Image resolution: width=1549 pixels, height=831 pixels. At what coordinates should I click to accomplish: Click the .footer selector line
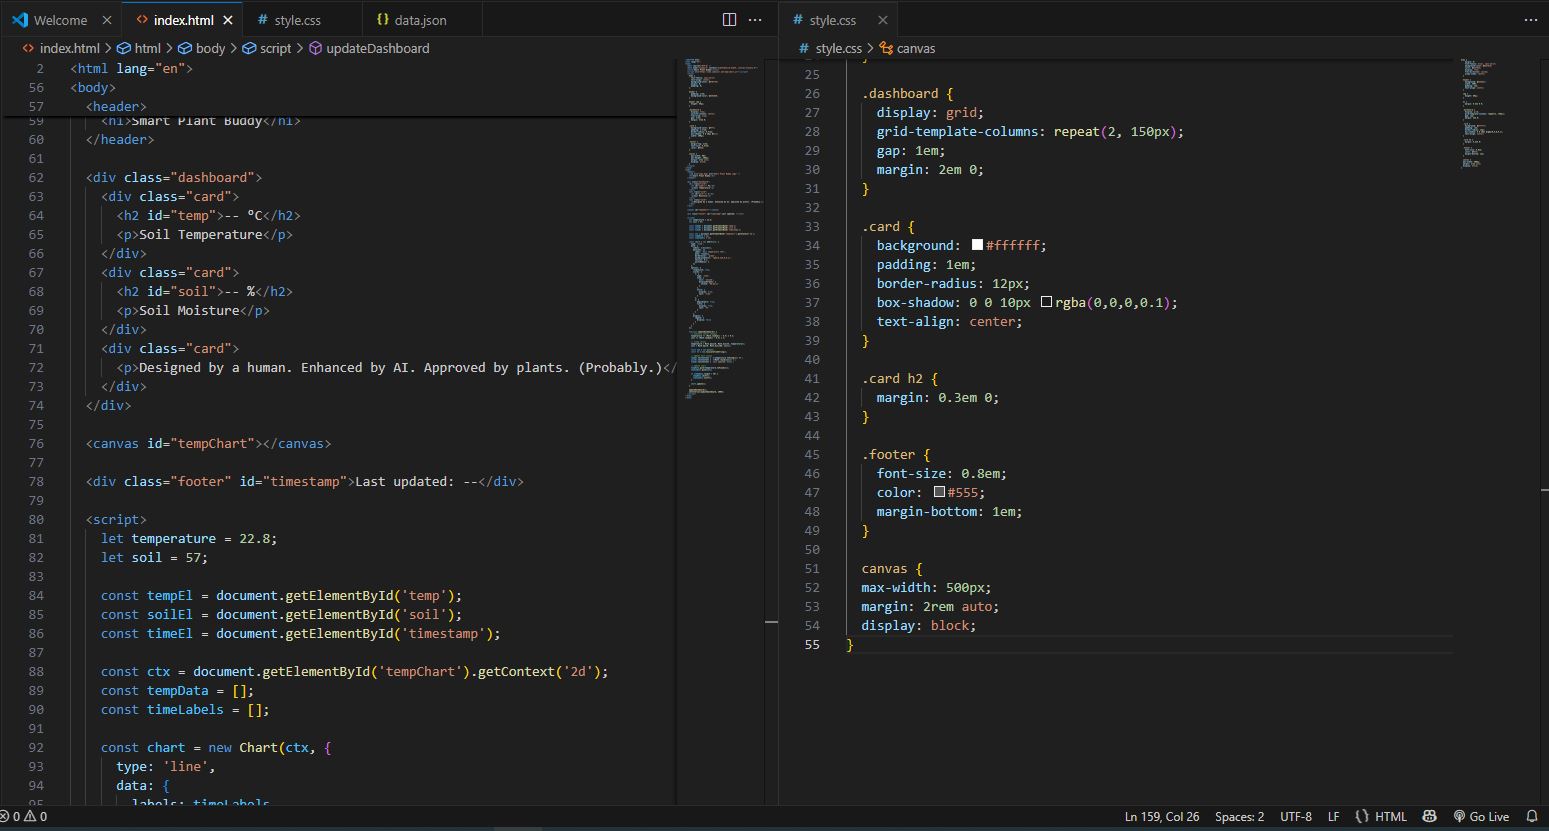[x=888, y=454]
